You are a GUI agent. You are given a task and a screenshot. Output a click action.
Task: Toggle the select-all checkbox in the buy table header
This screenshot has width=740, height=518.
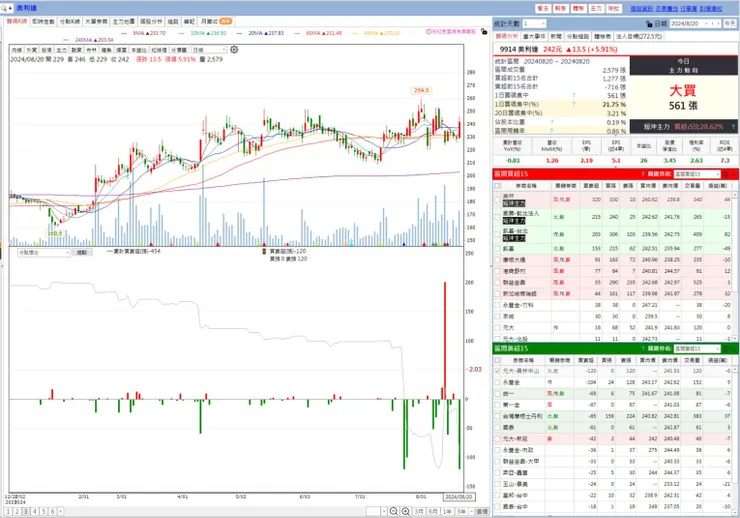coord(497,185)
